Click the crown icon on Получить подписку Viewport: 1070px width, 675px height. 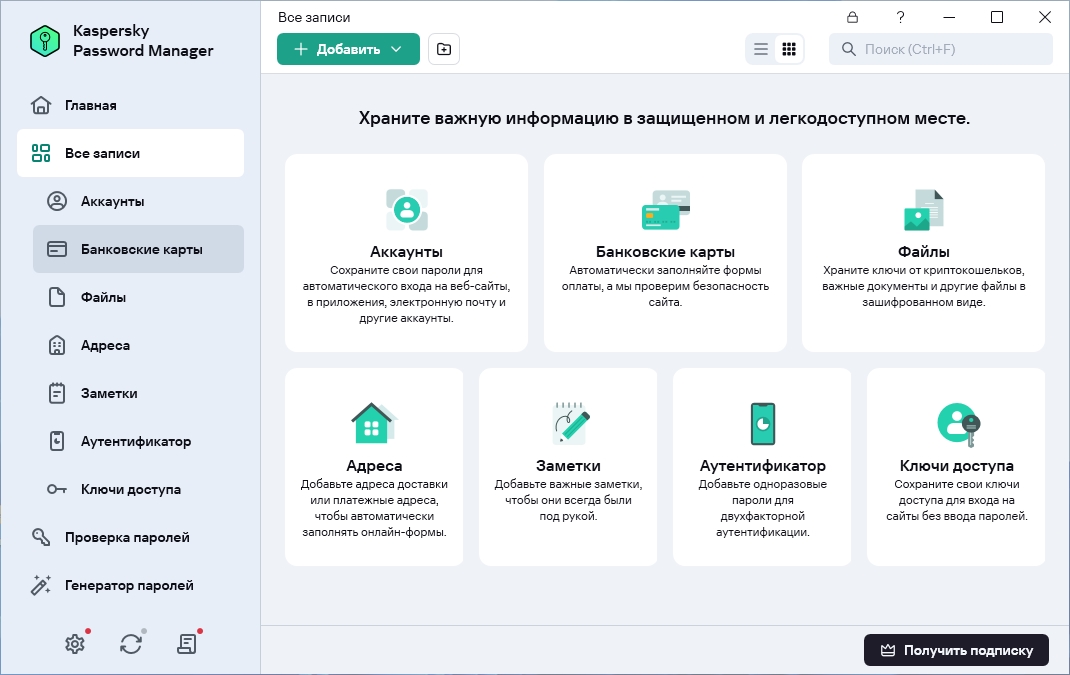tap(888, 650)
